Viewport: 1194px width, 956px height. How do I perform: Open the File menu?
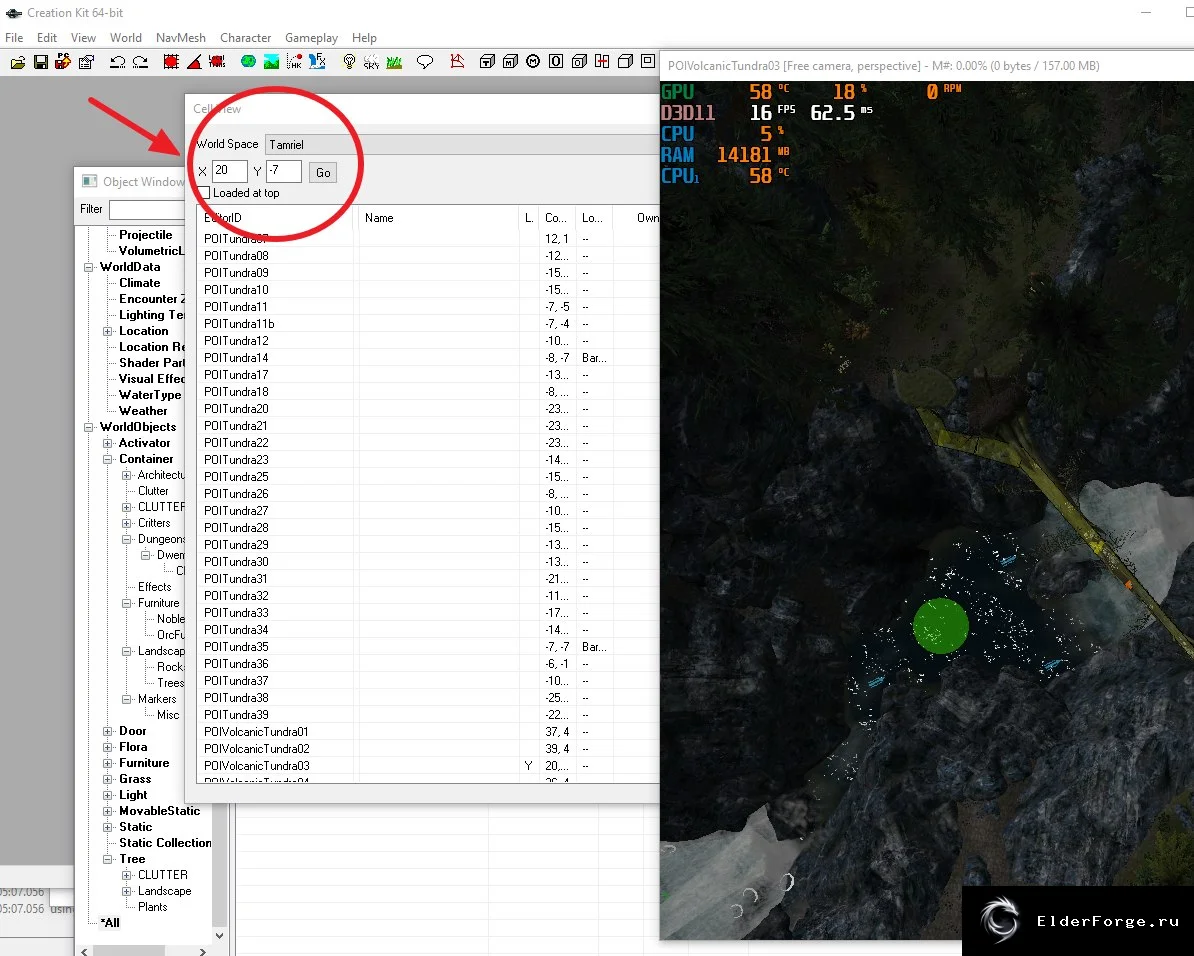tap(14, 38)
